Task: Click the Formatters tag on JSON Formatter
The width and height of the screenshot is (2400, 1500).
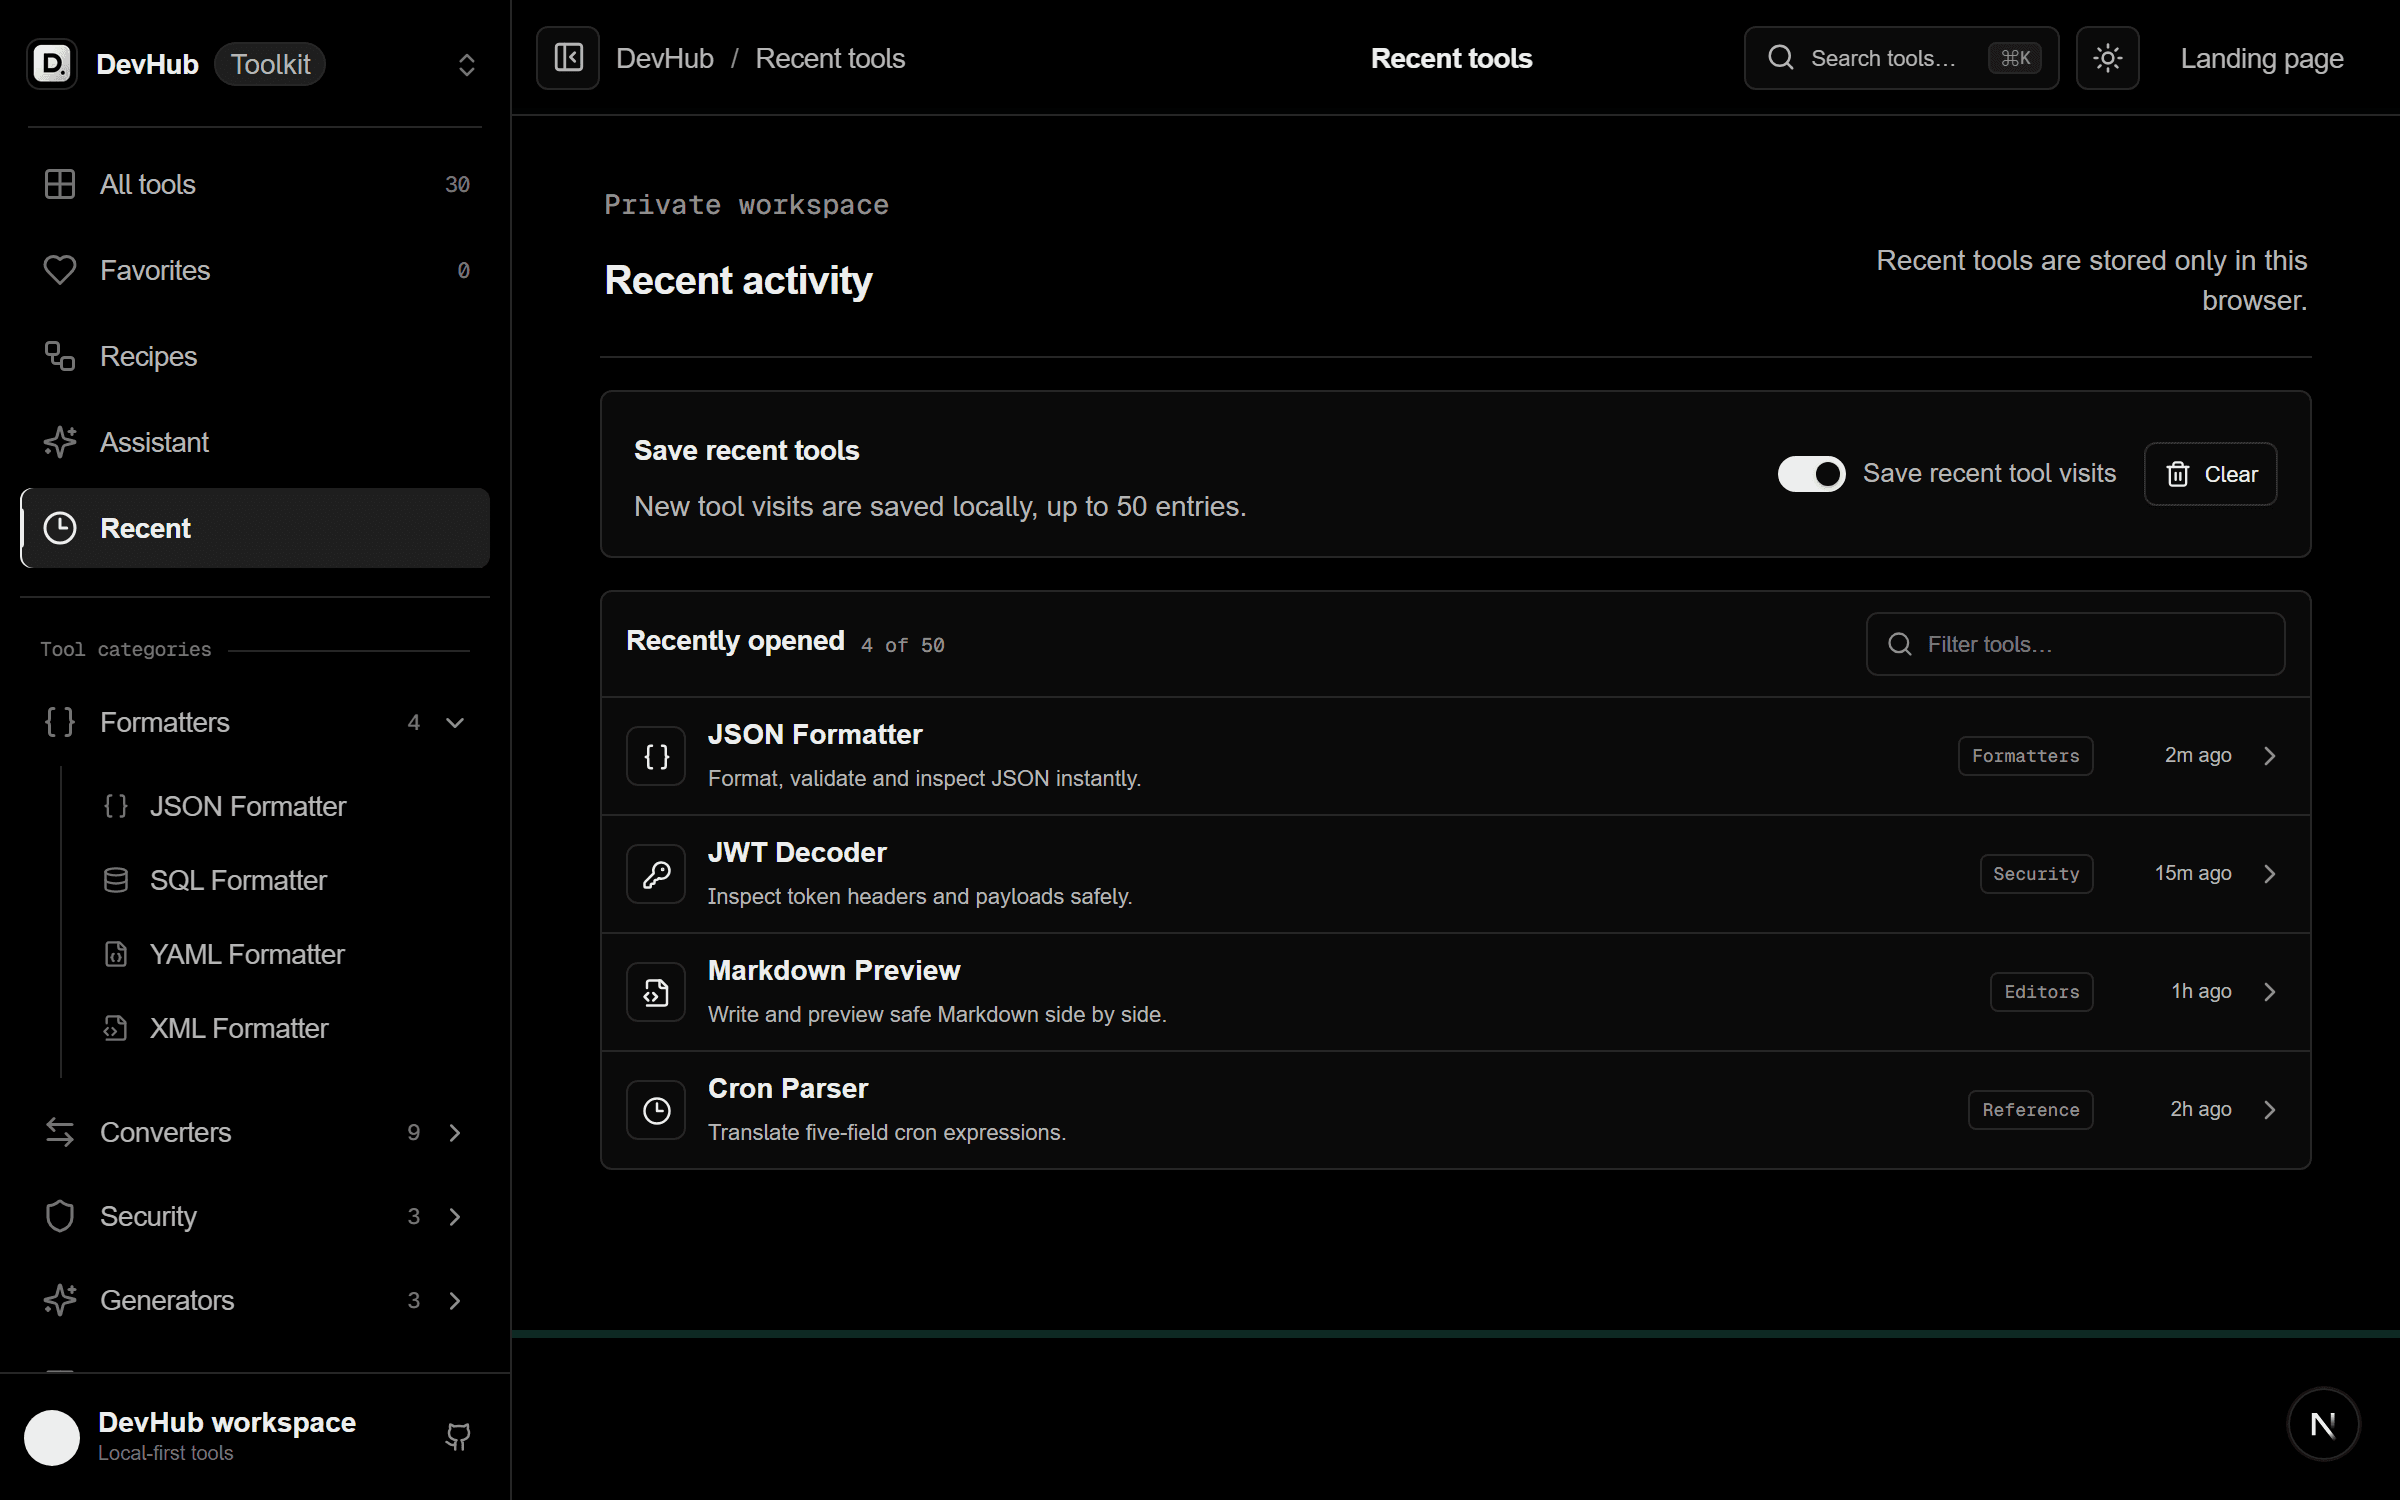Action: (x=2025, y=756)
